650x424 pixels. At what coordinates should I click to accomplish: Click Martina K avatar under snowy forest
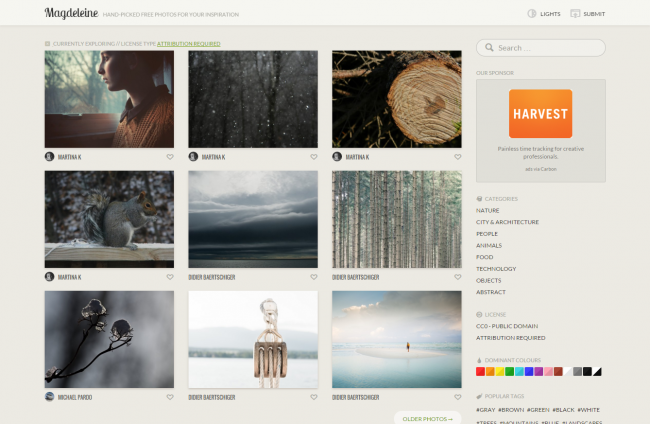point(193,157)
